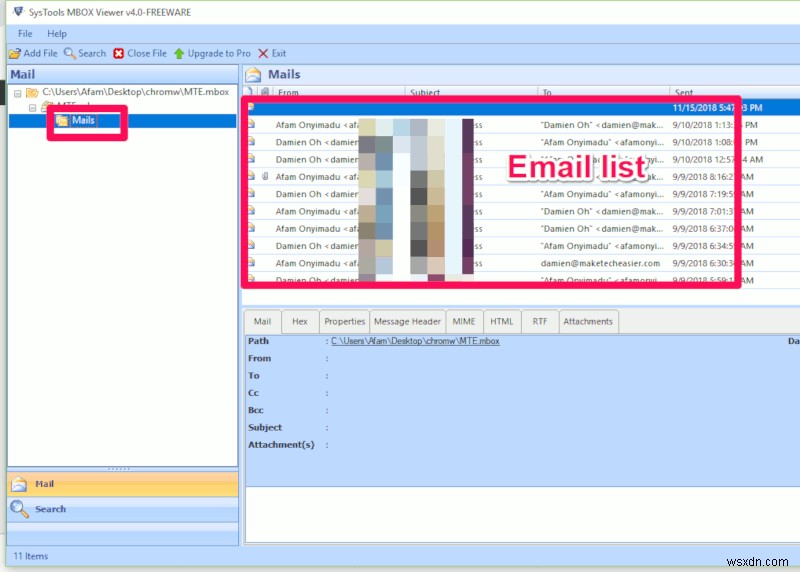Select Damien Oh email sent 9/10/2018 12:57
The width and height of the screenshot is (800, 572).
[521, 160]
